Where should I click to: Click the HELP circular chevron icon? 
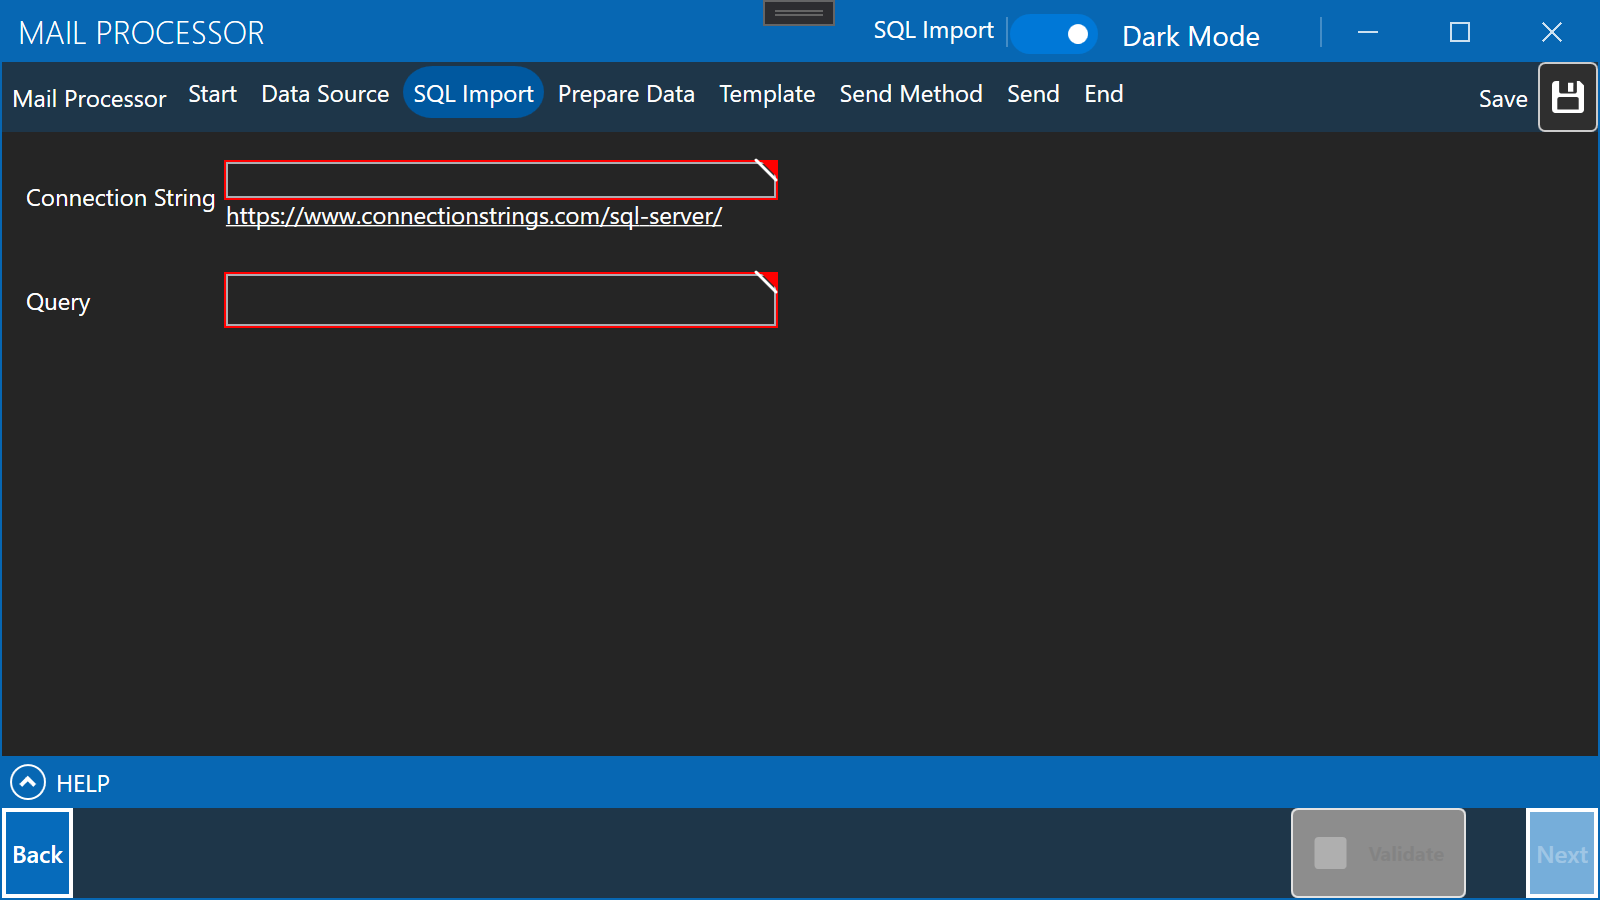(29, 783)
